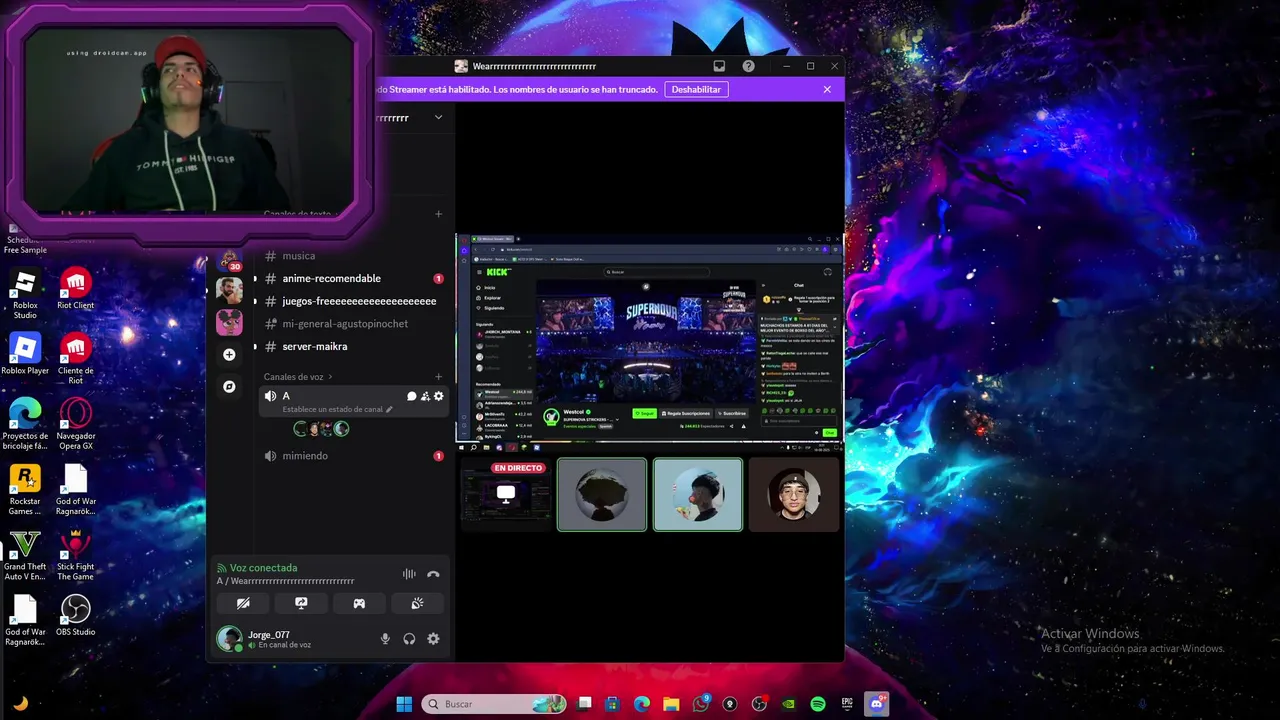Open Roblox Player desktop shortcut
The width and height of the screenshot is (1280, 720).
click(x=25, y=355)
